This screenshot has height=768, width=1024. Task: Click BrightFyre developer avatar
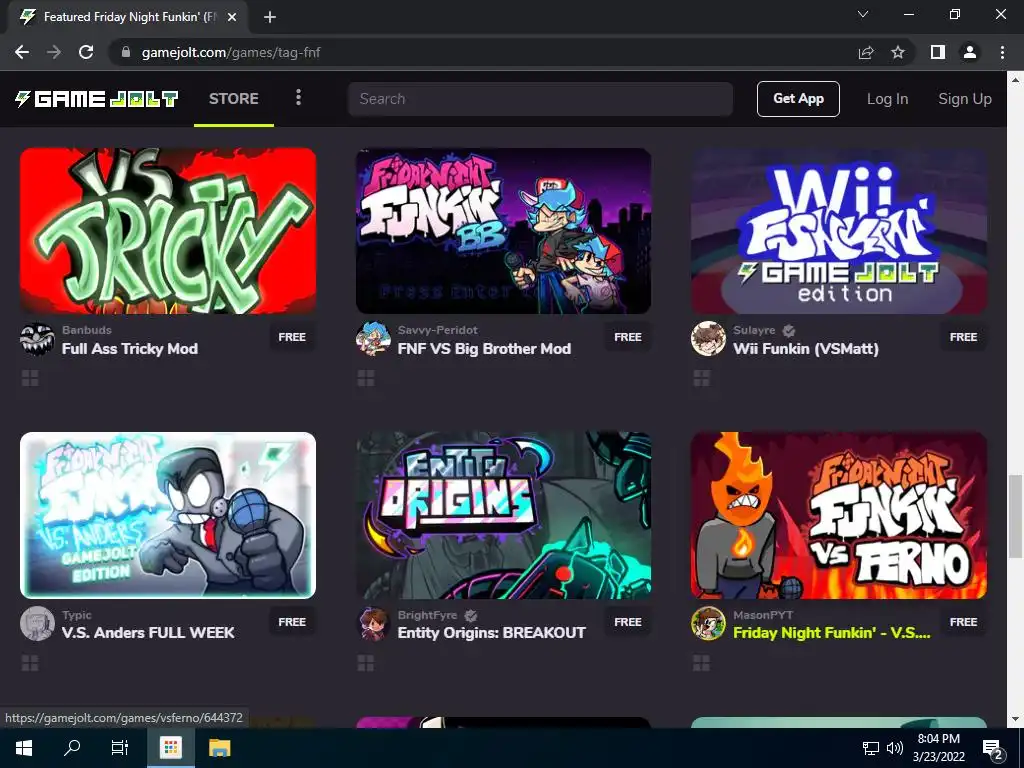pos(373,624)
